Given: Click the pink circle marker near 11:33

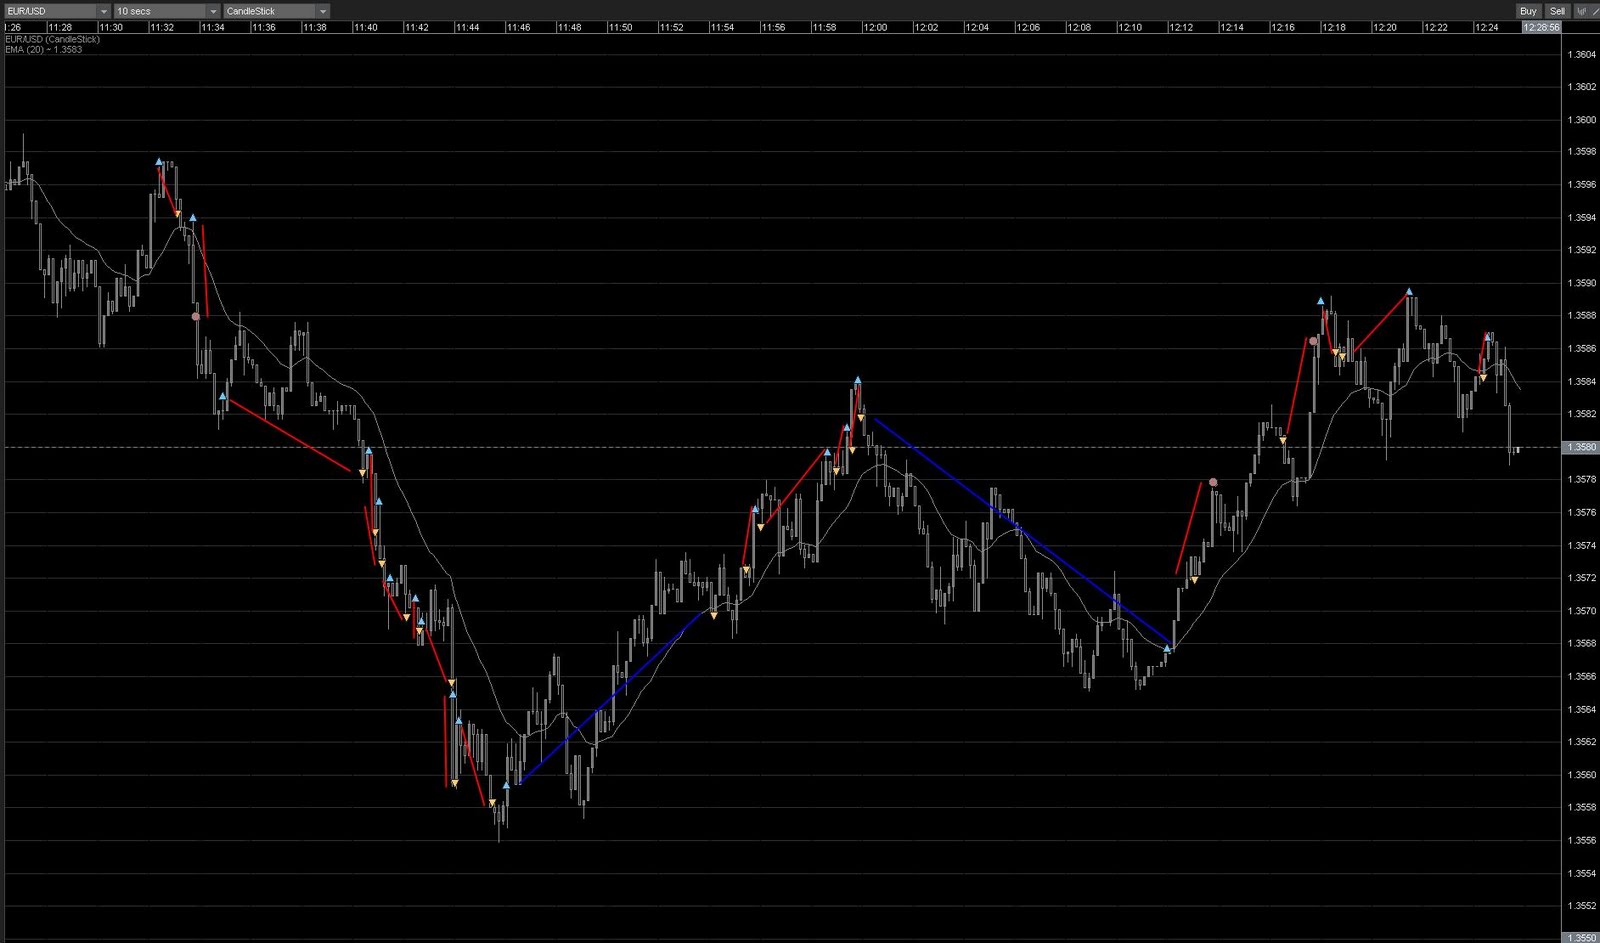Looking at the screenshot, I should pyautogui.click(x=196, y=316).
